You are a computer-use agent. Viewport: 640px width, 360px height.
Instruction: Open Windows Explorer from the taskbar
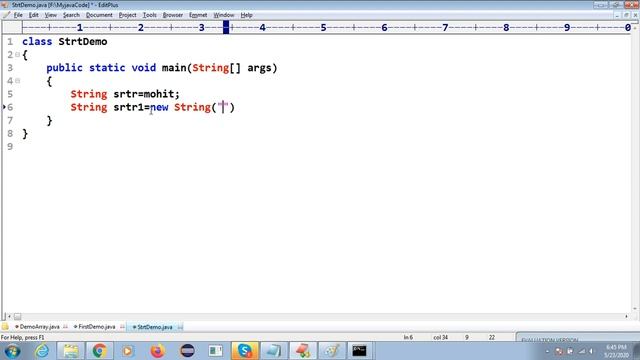click(71, 351)
